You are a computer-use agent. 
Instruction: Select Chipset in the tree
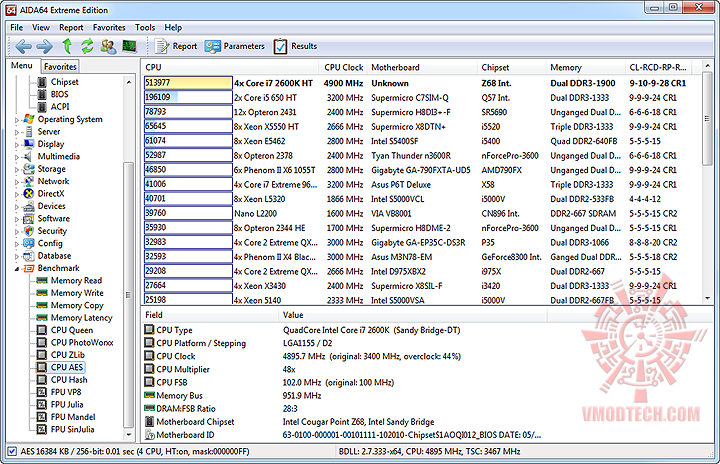pyautogui.click(x=58, y=82)
